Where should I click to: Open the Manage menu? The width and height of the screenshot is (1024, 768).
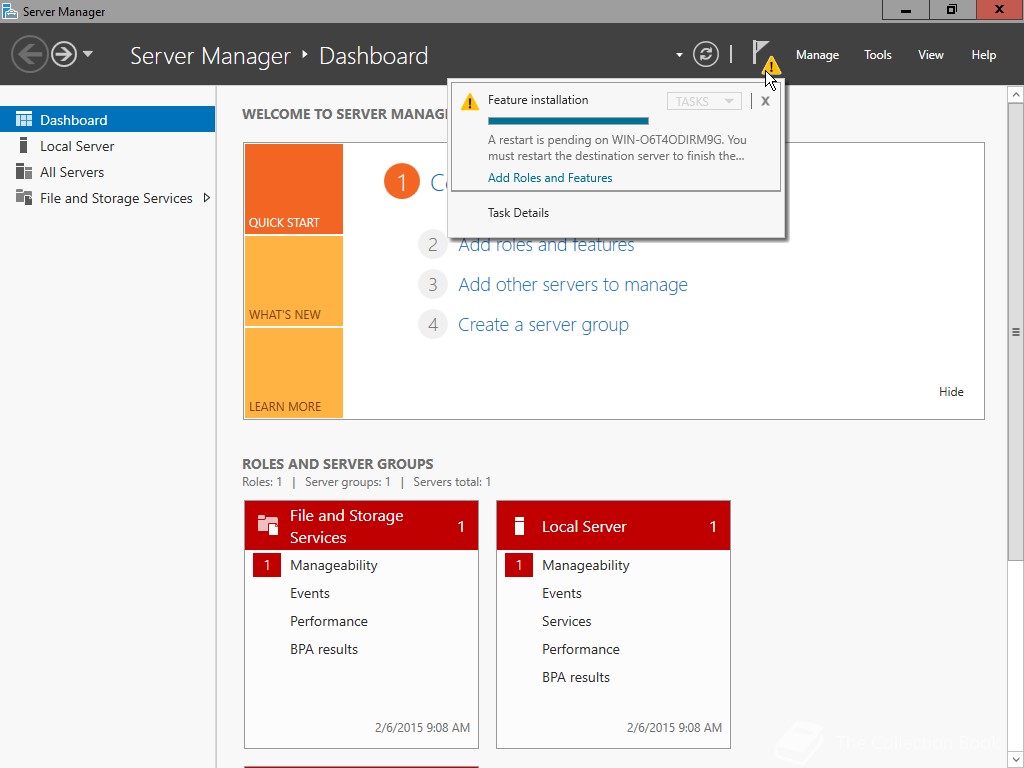coord(817,55)
